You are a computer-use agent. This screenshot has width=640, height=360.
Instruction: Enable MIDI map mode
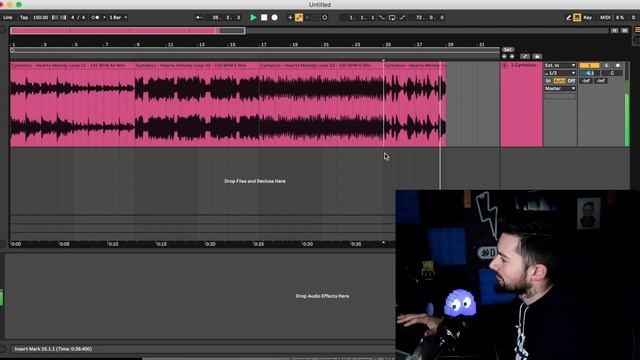pyautogui.click(x=605, y=18)
